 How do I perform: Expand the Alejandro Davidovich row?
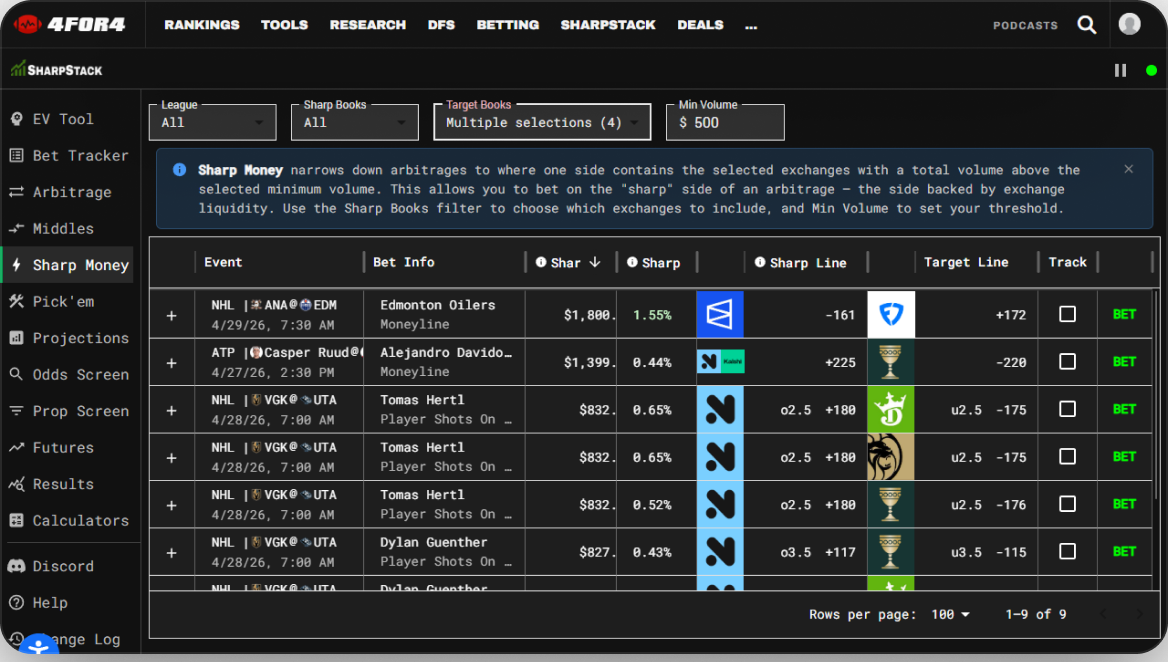point(171,363)
